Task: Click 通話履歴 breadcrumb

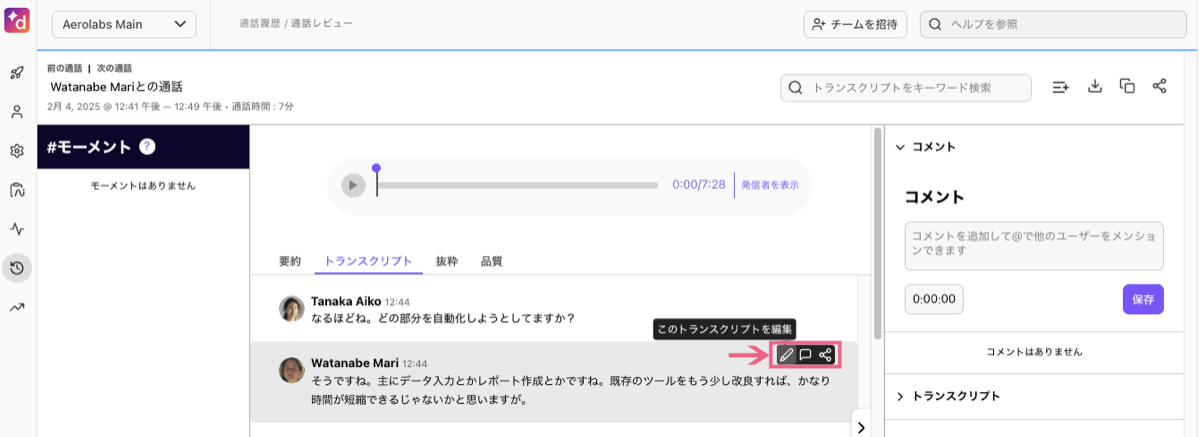Action: point(260,24)
